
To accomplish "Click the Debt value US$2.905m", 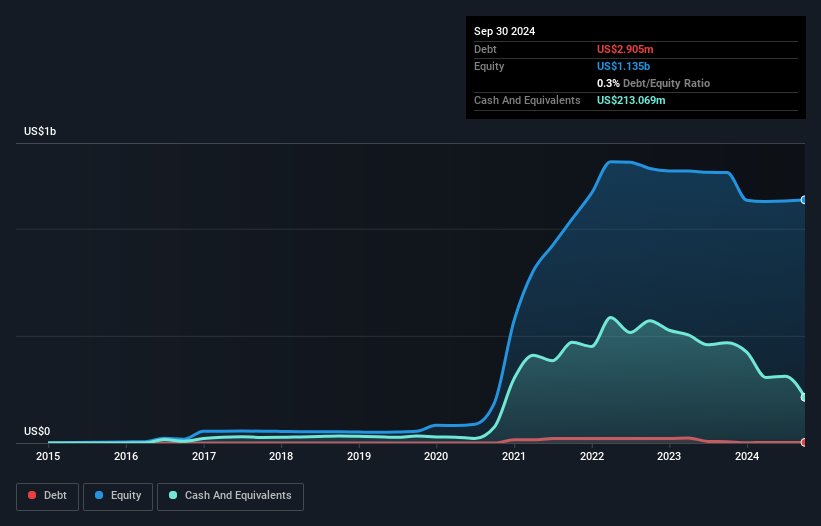I will click(x=625, y=49).
